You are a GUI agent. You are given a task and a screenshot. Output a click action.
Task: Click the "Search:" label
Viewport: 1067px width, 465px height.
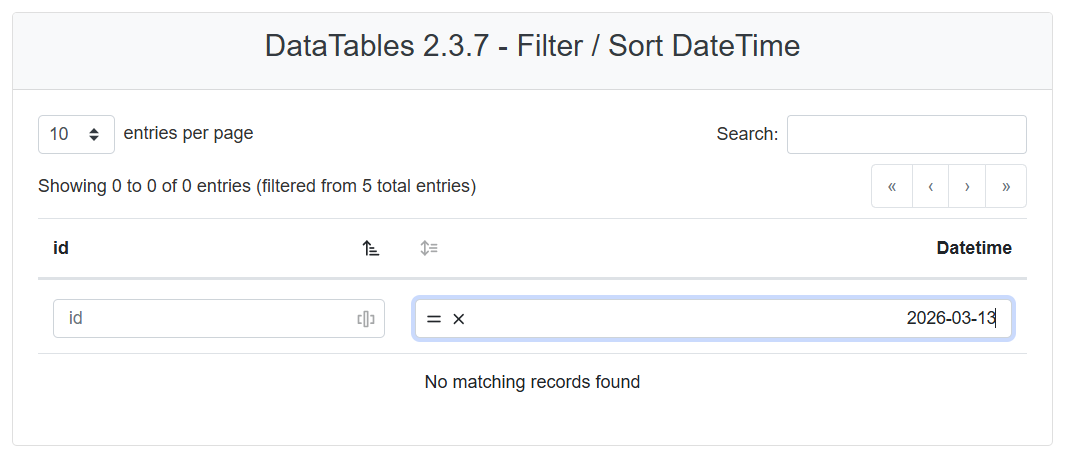point(747,134)
